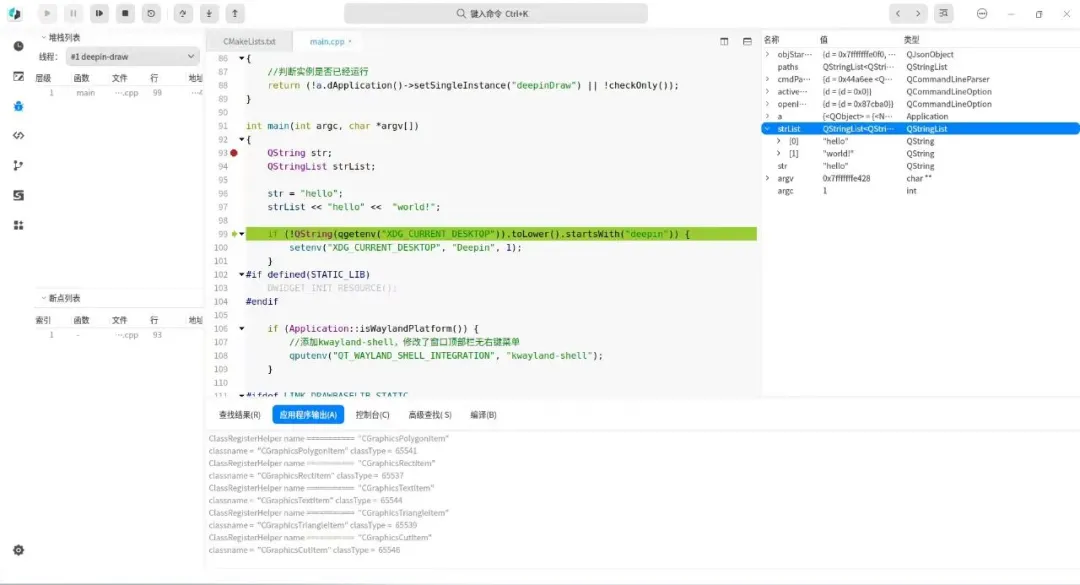Open the 查找结果(R) tab
The image size is (1080, 585).
[x=239, y=415]
